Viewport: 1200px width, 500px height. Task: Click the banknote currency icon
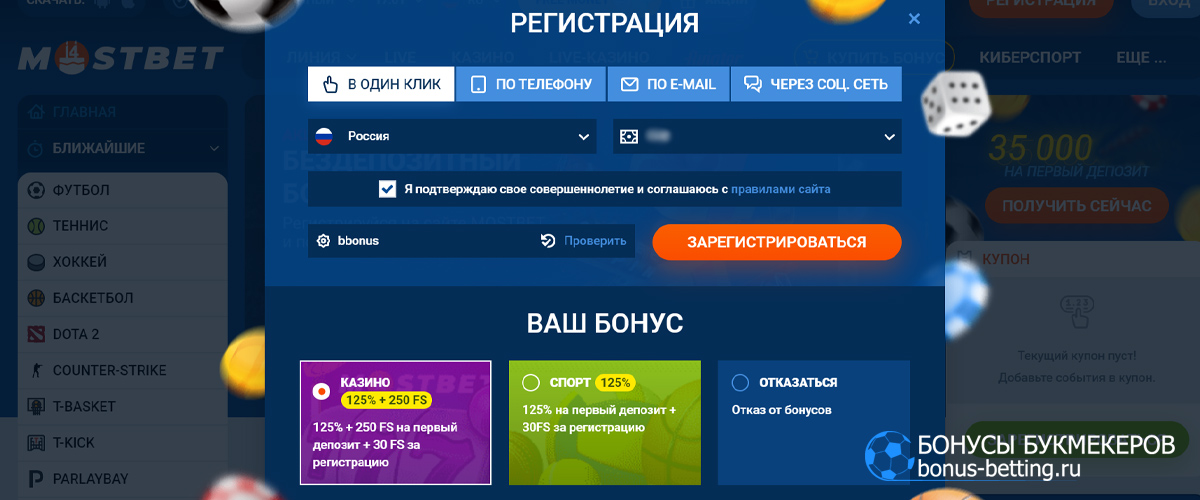[x=628, y=136]
